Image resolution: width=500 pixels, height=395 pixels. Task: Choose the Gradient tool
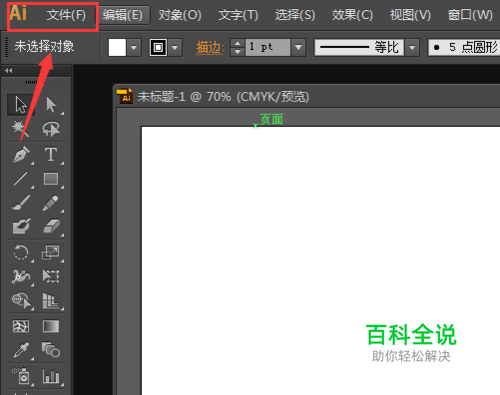pyautogui.click(x=51, y=326)
